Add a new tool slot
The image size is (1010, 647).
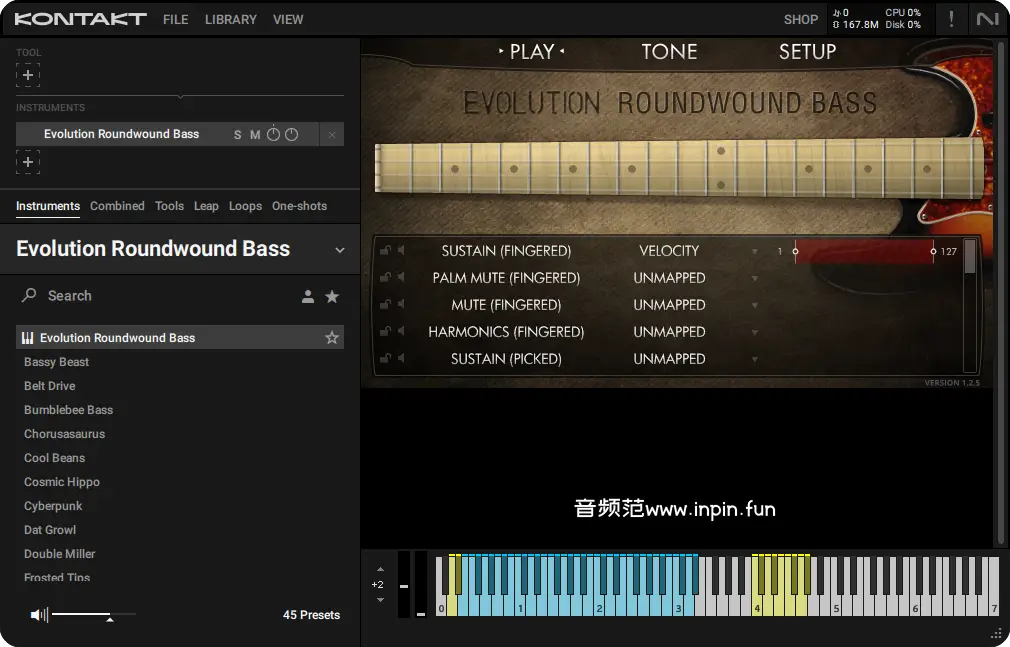[x=28, y=75]
